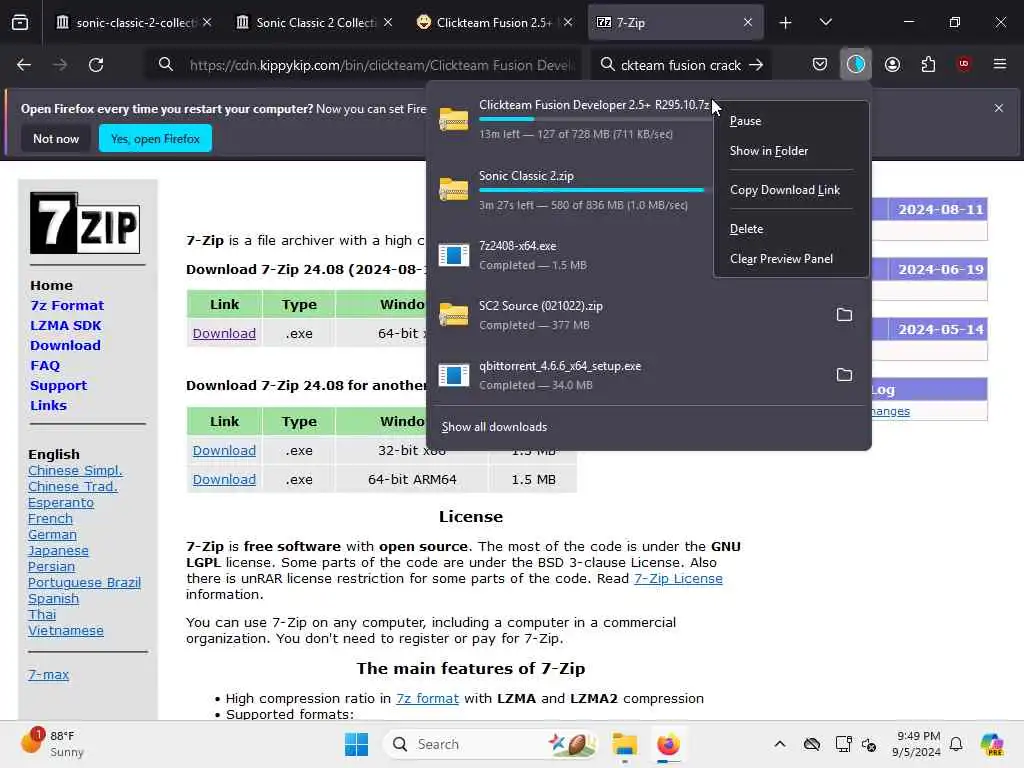The width and height of the screenshot is (1024, 768).
Task: Click the 64-bit ARM64 Download link
Action: coord(224,479)
